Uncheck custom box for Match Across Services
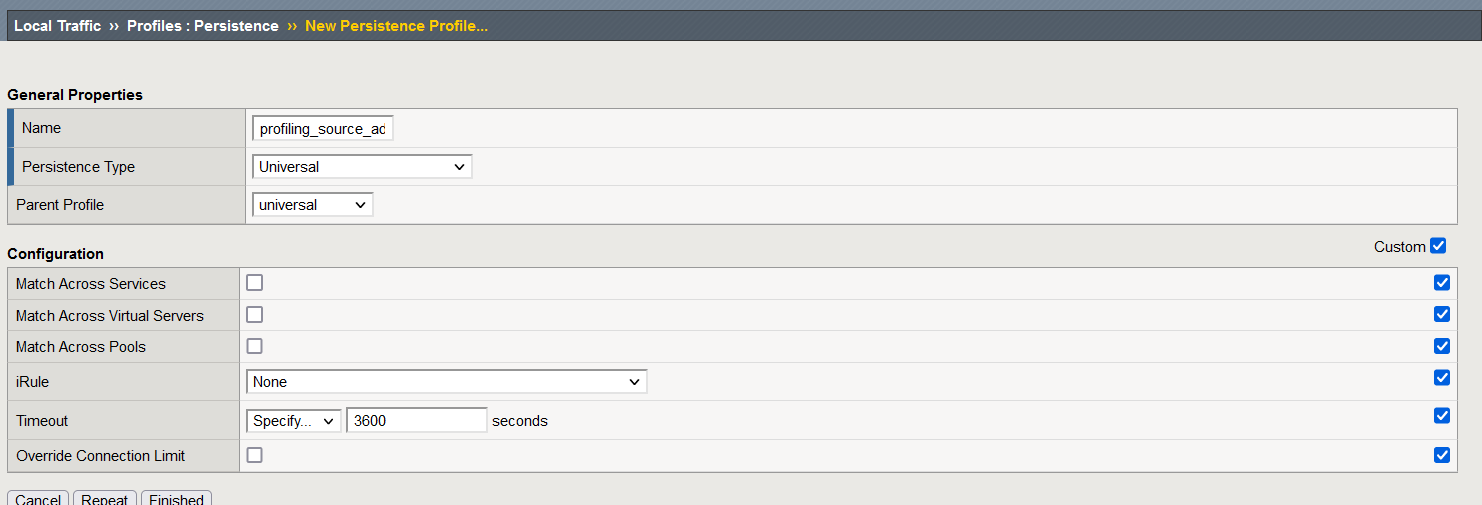The image size is (1482, 505). click(x=1442, y=283)
